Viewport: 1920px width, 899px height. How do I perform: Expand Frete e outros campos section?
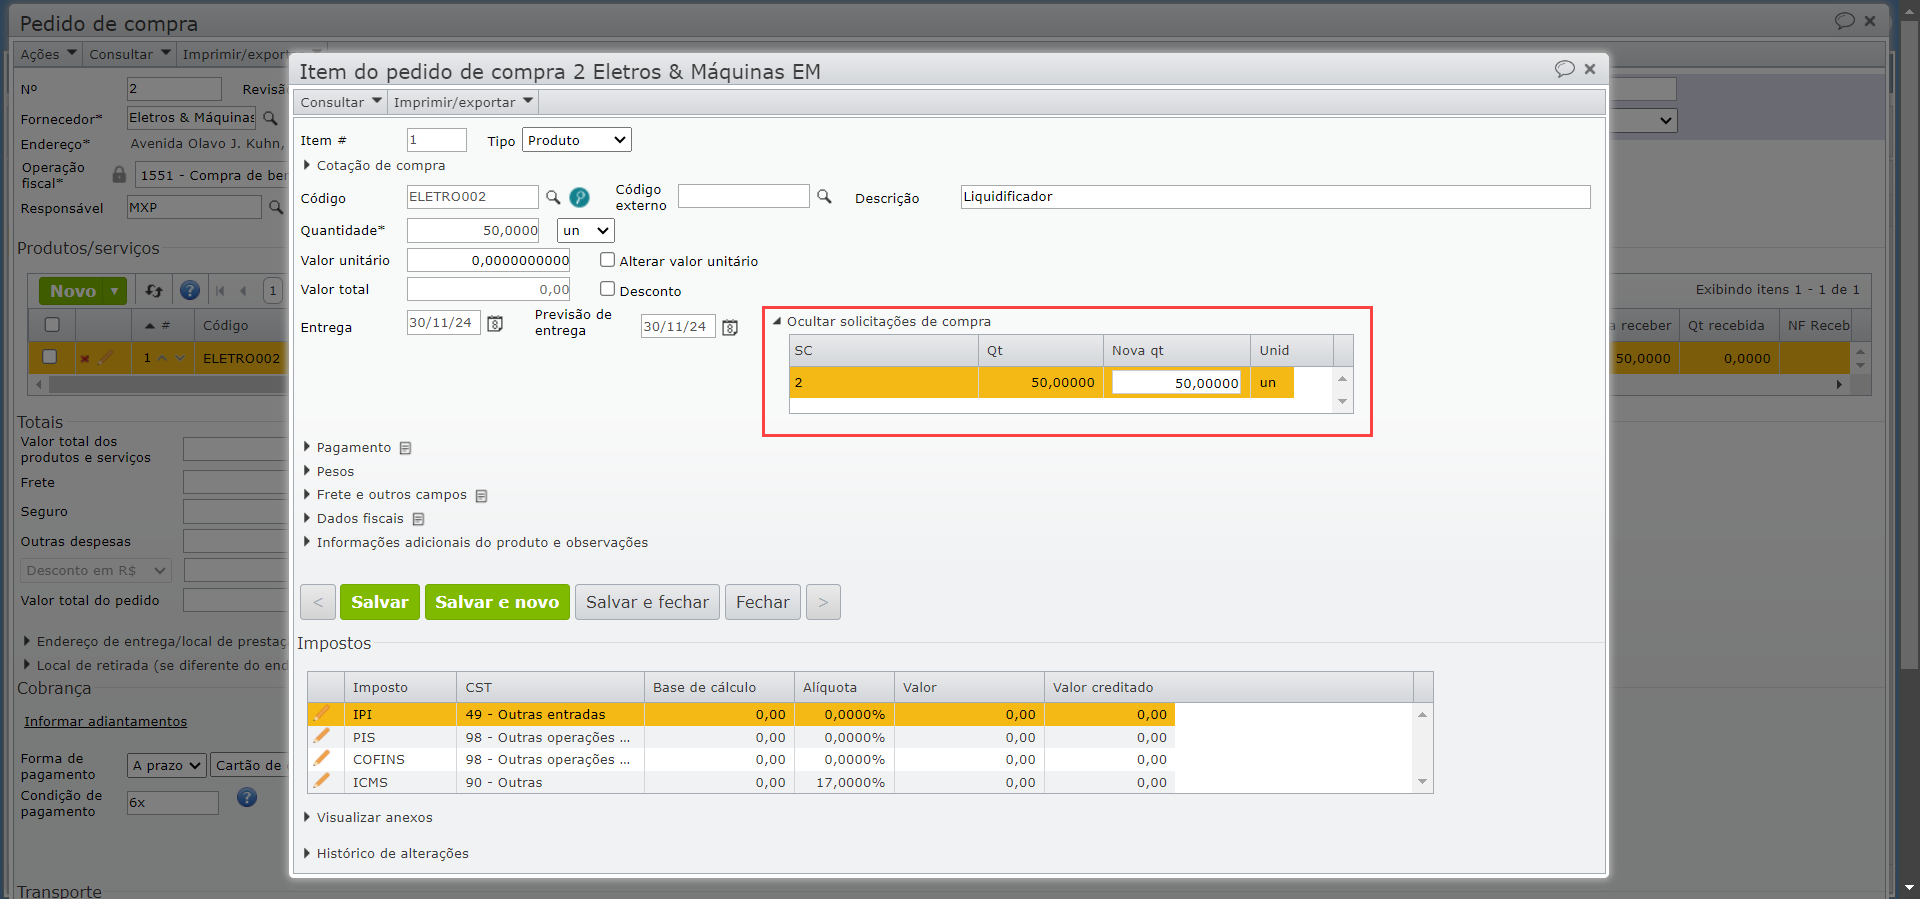click(391, 495)
